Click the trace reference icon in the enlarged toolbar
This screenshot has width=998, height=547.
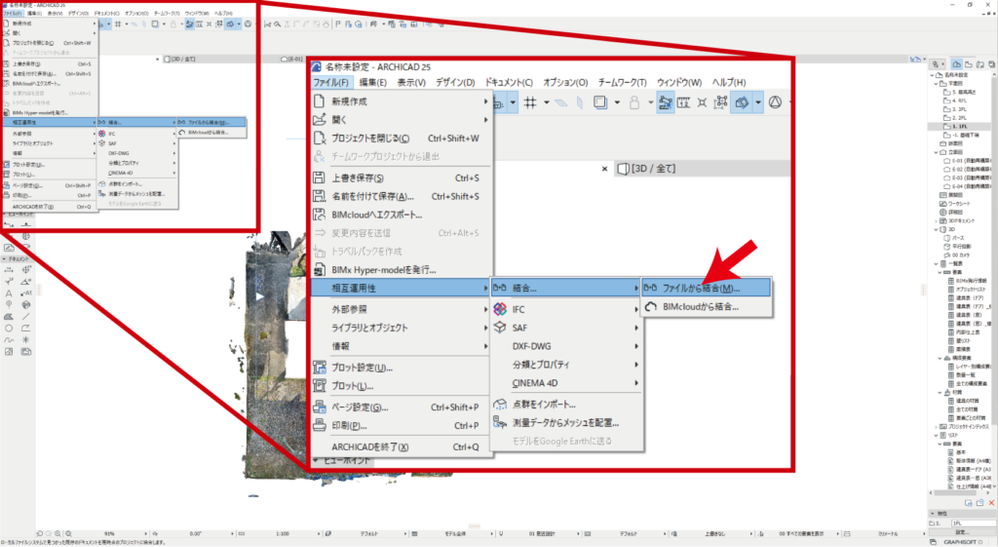[x=600, y=102]
